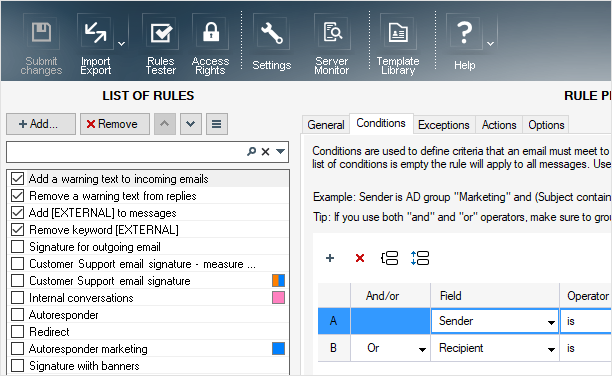
Task: Enable Internal conversations rule checkbox
Action: [18, 298]
